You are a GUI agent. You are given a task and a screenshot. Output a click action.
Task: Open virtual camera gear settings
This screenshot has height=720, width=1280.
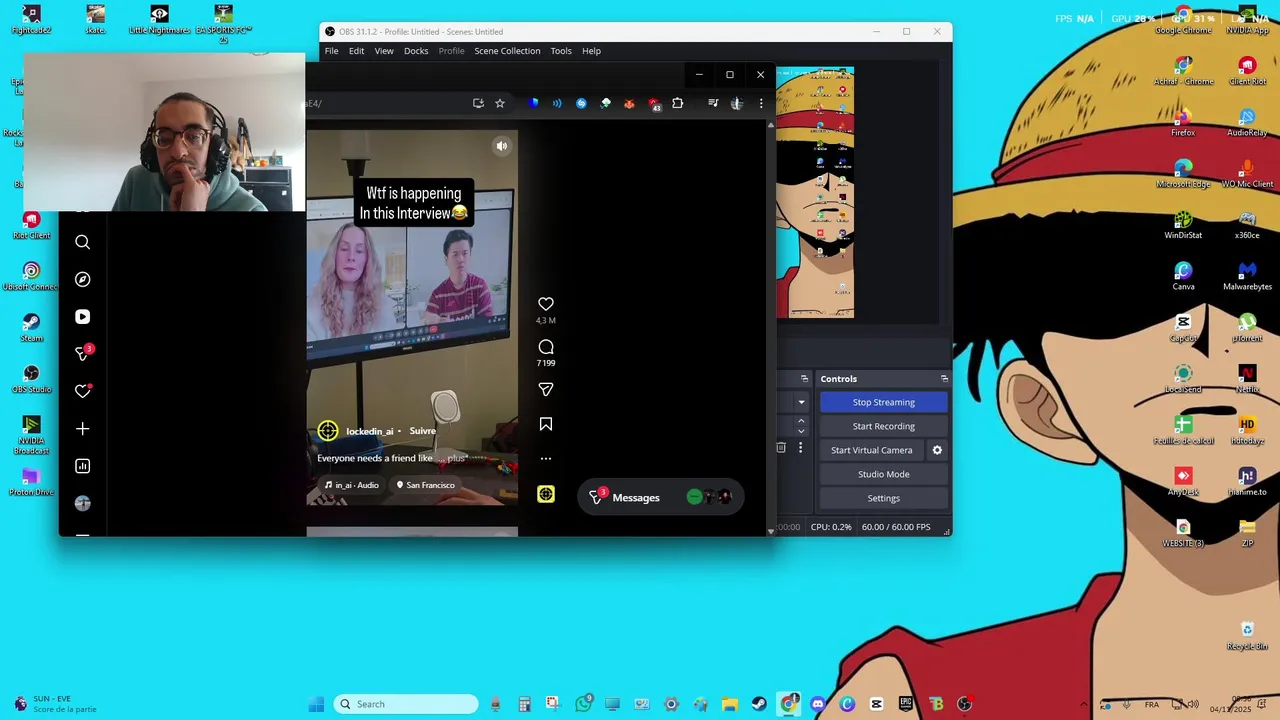937,450
